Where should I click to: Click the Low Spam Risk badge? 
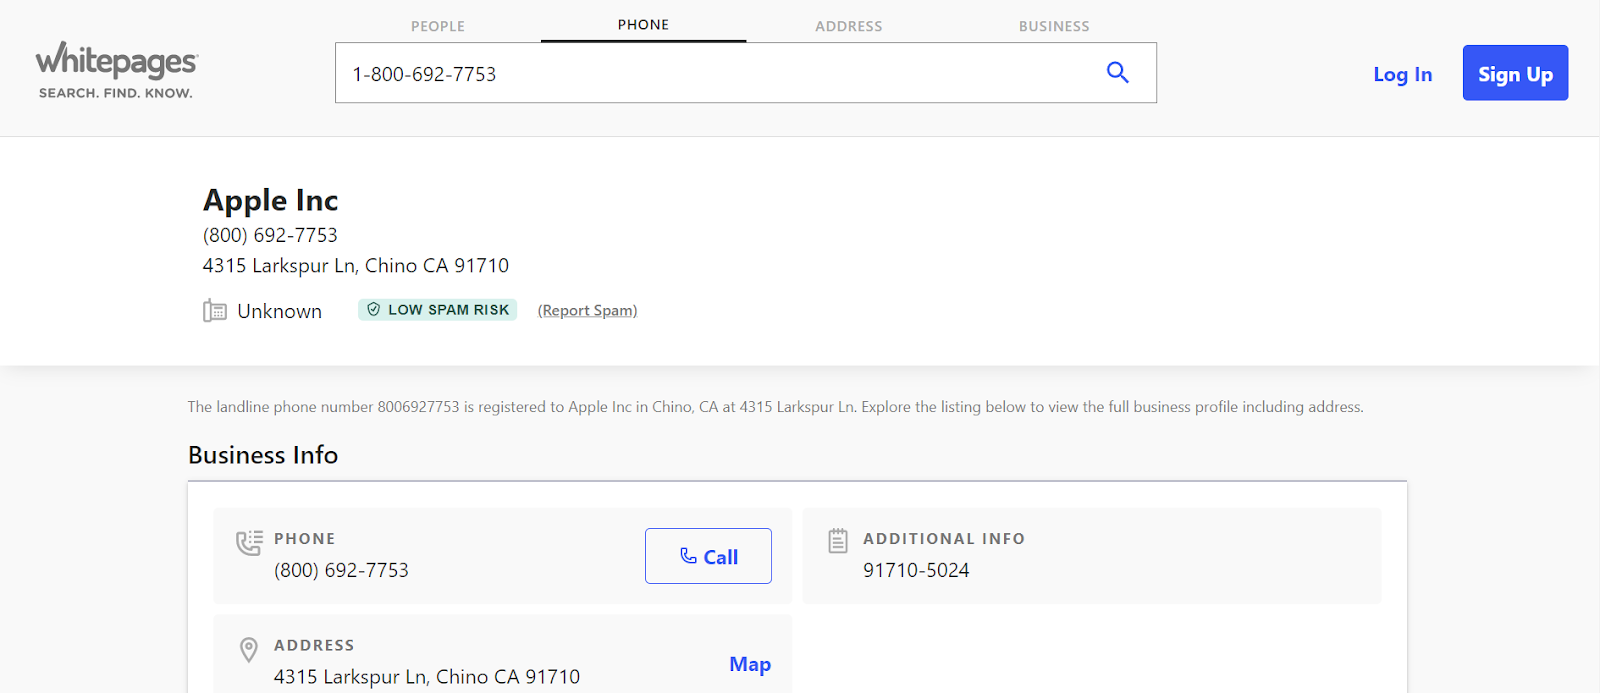click(438, 310)
